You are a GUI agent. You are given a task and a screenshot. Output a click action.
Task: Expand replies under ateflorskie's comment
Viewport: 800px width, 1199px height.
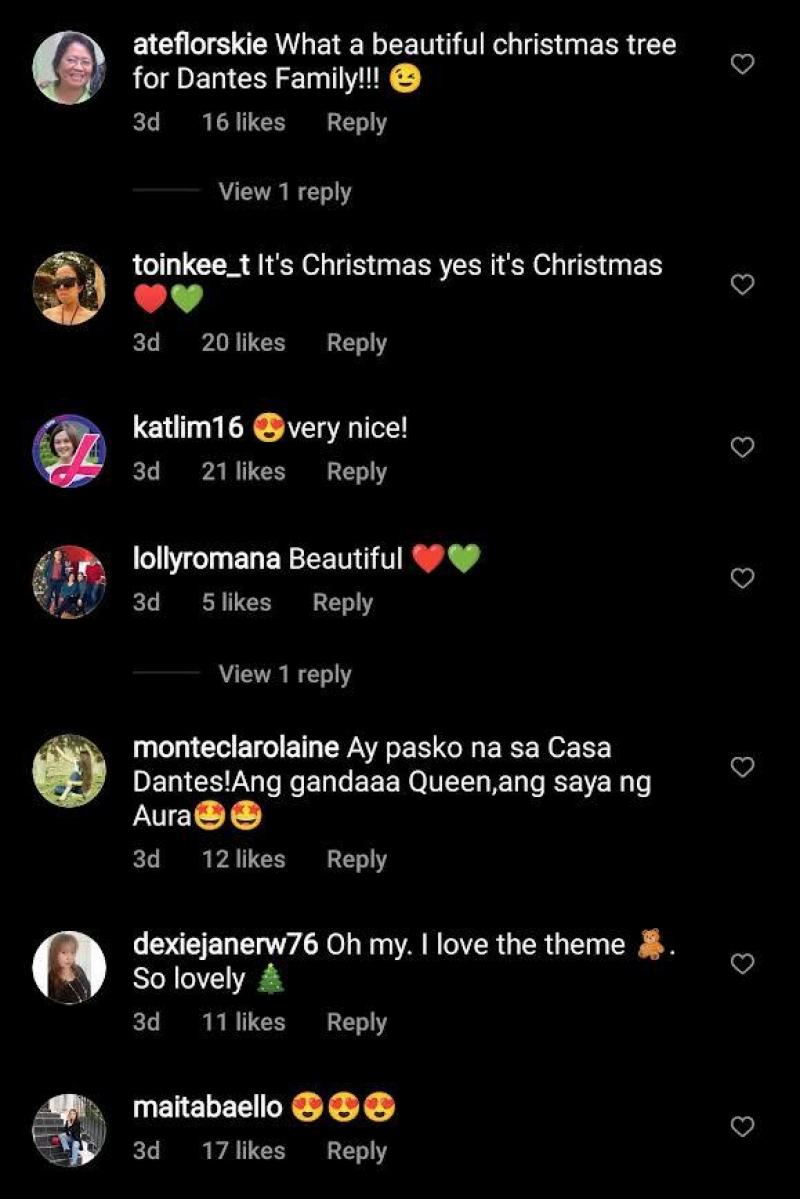tap(283, 192)
